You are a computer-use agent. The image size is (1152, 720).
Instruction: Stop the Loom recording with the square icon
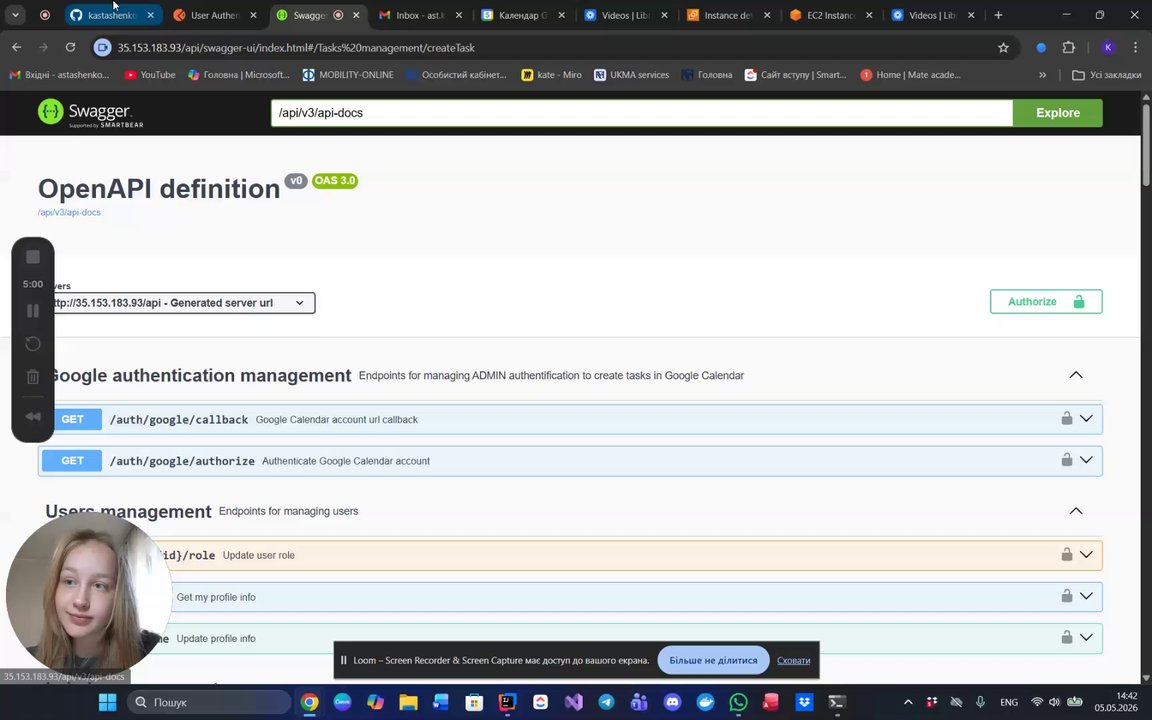(33, 256)
